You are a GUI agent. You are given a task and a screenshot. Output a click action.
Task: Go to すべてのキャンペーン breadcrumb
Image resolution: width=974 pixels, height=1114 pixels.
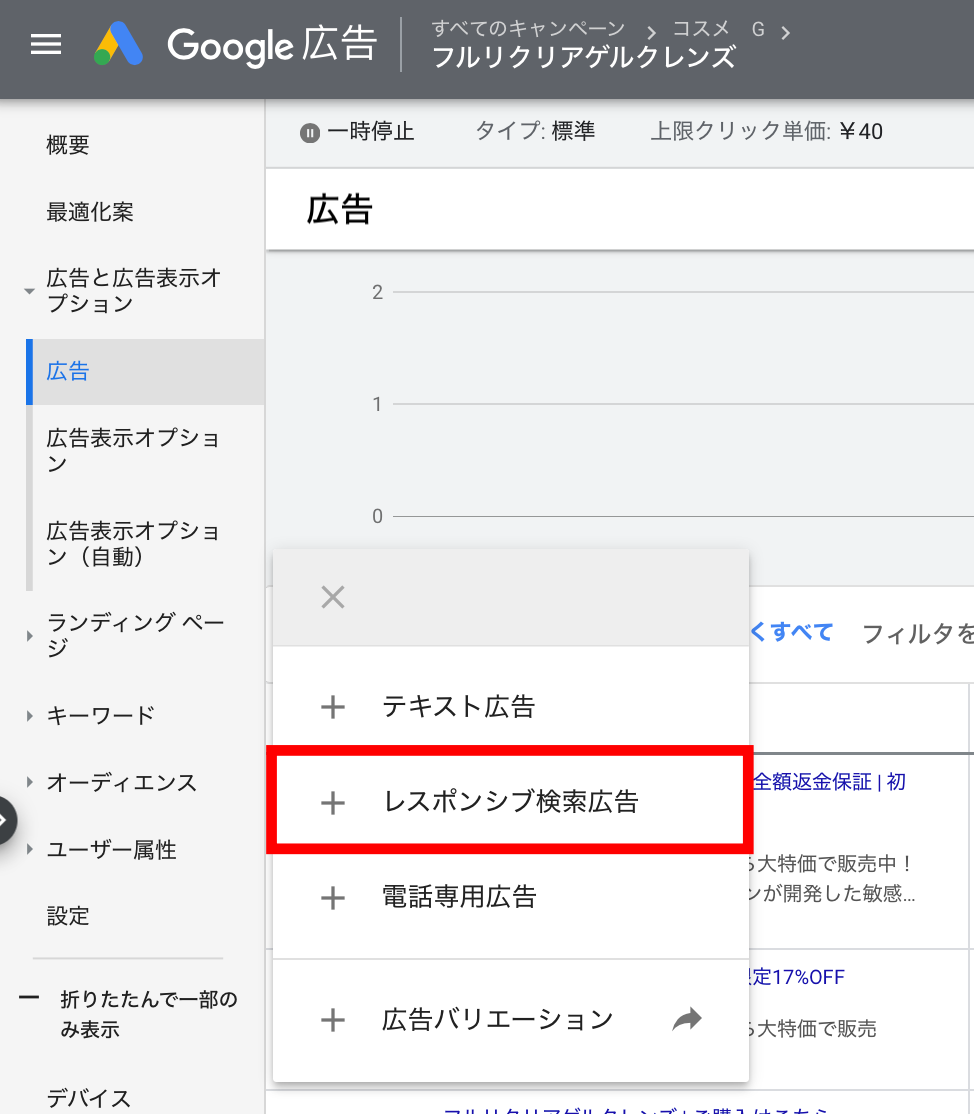click(x=529, y=29)
